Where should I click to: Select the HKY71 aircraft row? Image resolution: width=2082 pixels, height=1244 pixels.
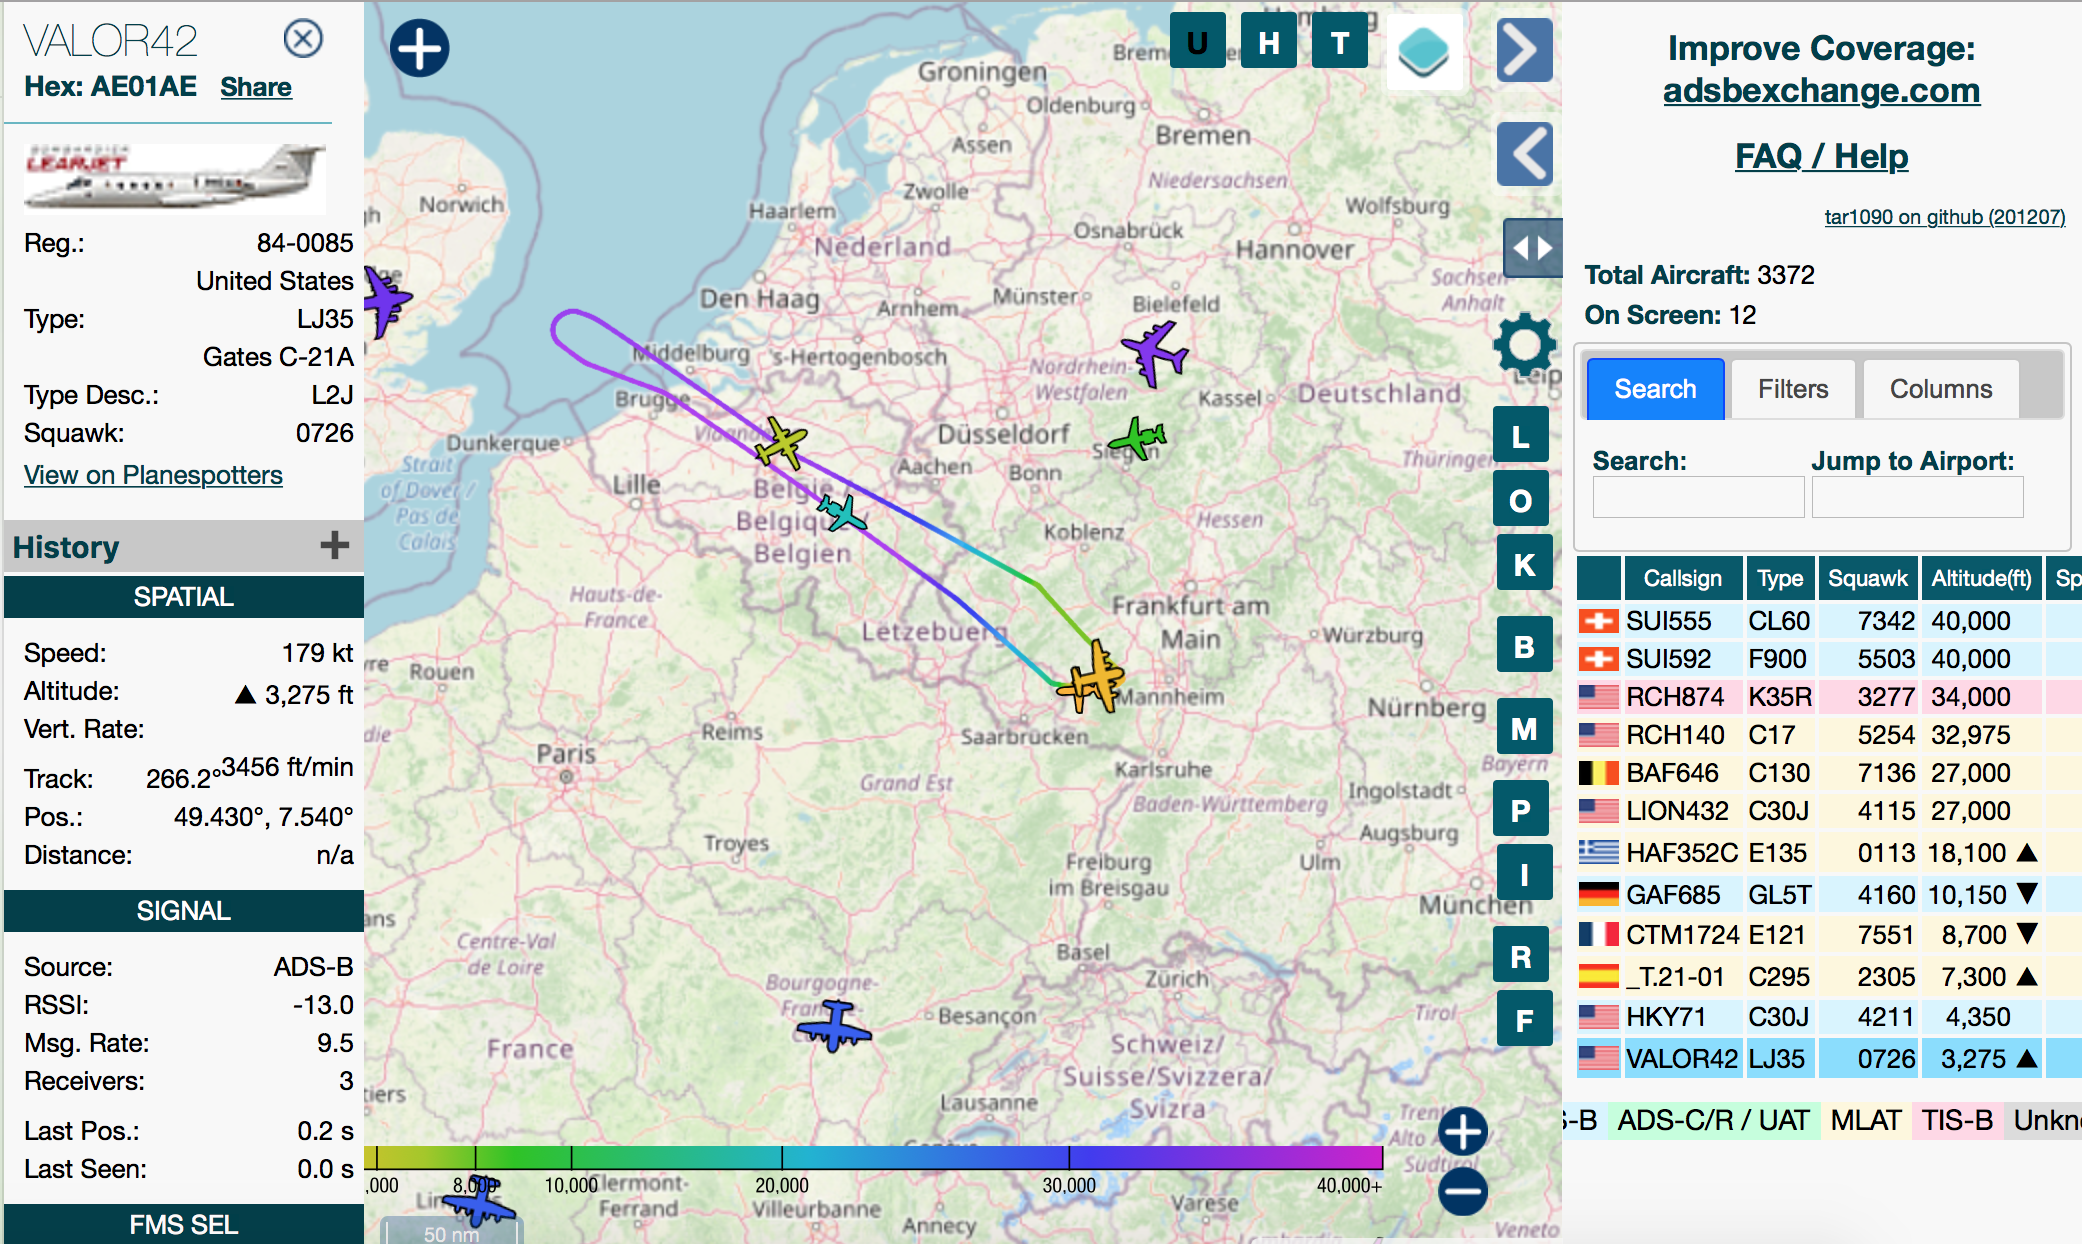click(1829, 1017)
